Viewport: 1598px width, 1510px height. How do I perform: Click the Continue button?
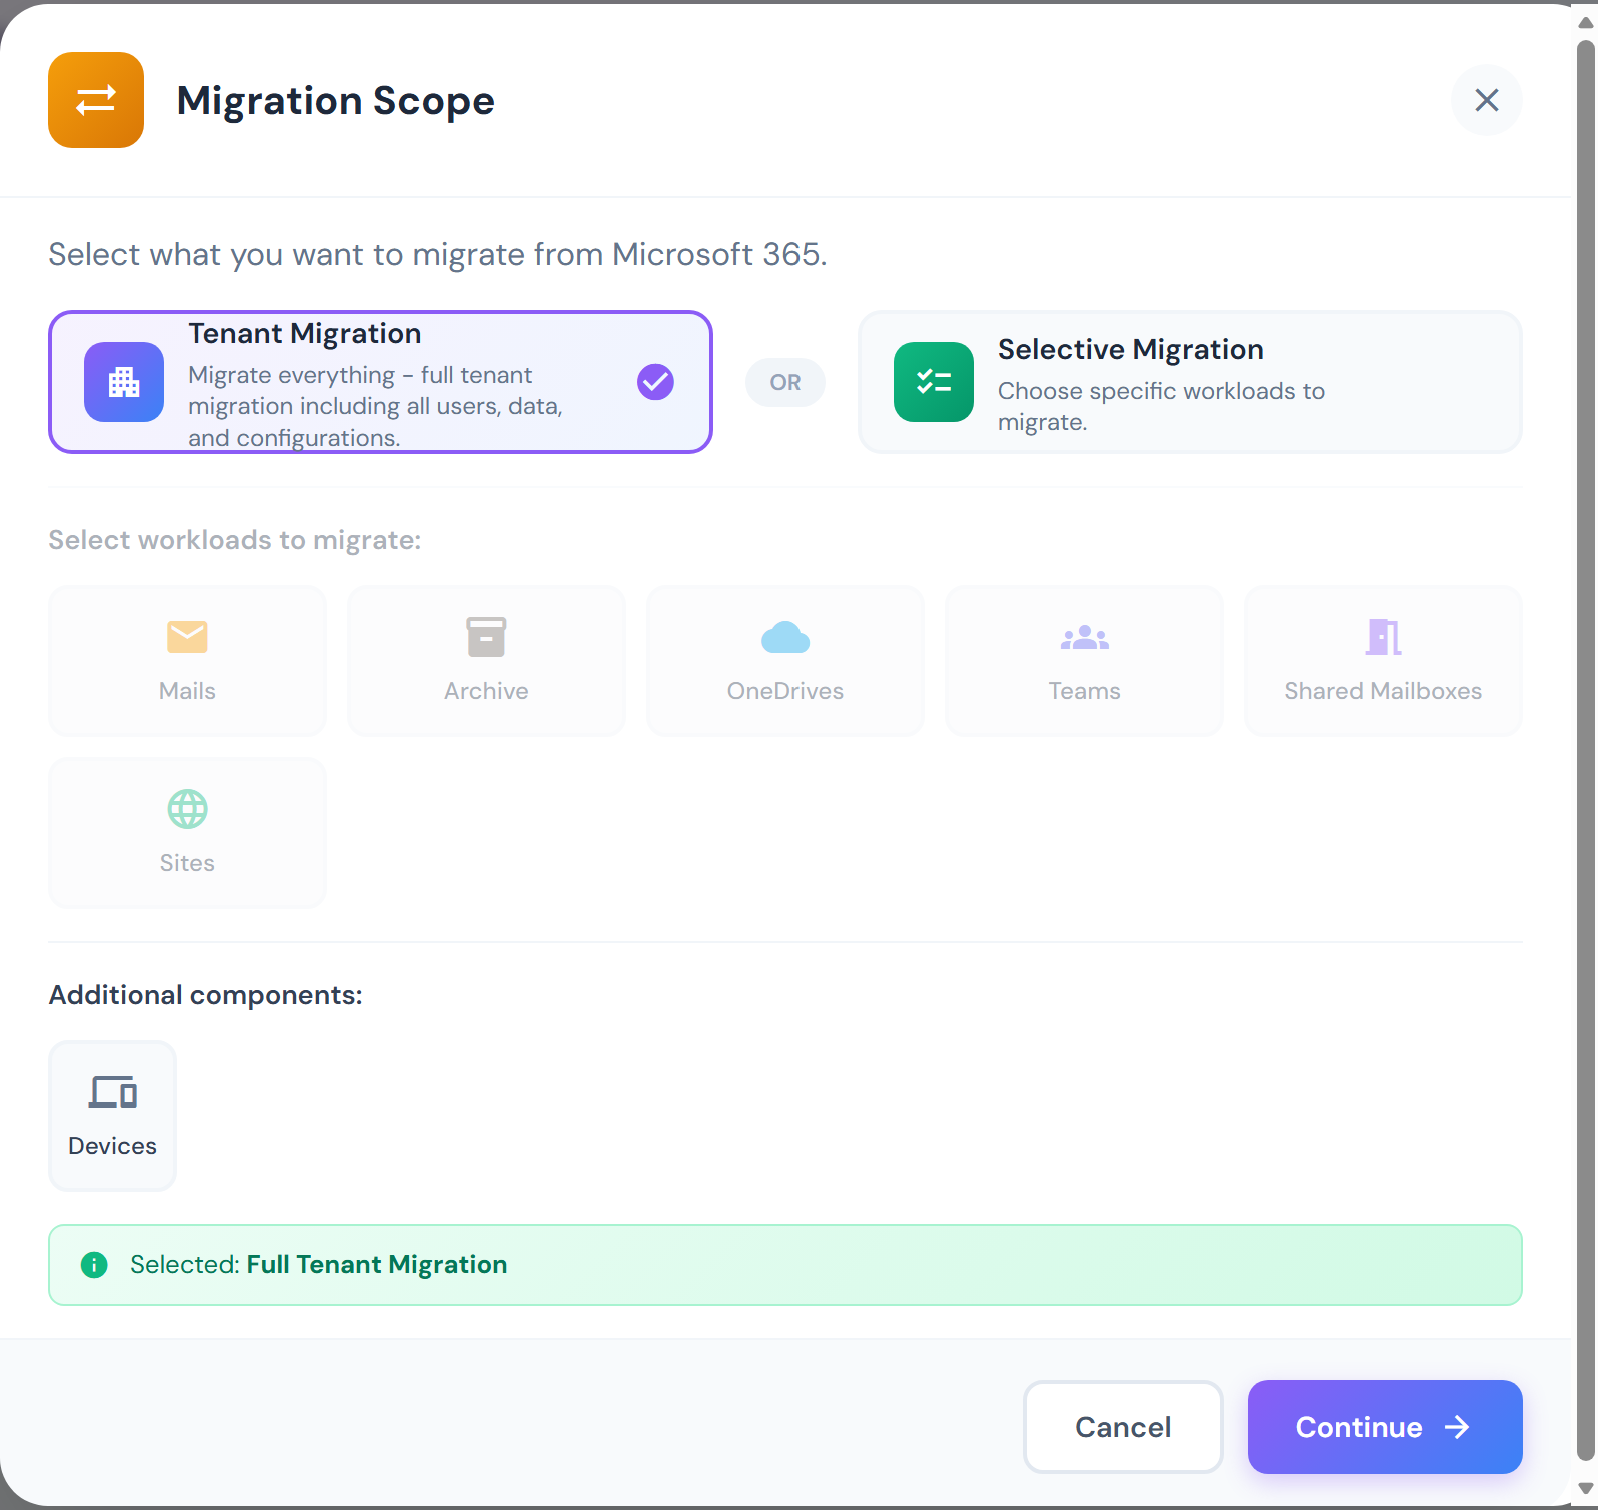pyautogui.click(x=1385, y=1427)
